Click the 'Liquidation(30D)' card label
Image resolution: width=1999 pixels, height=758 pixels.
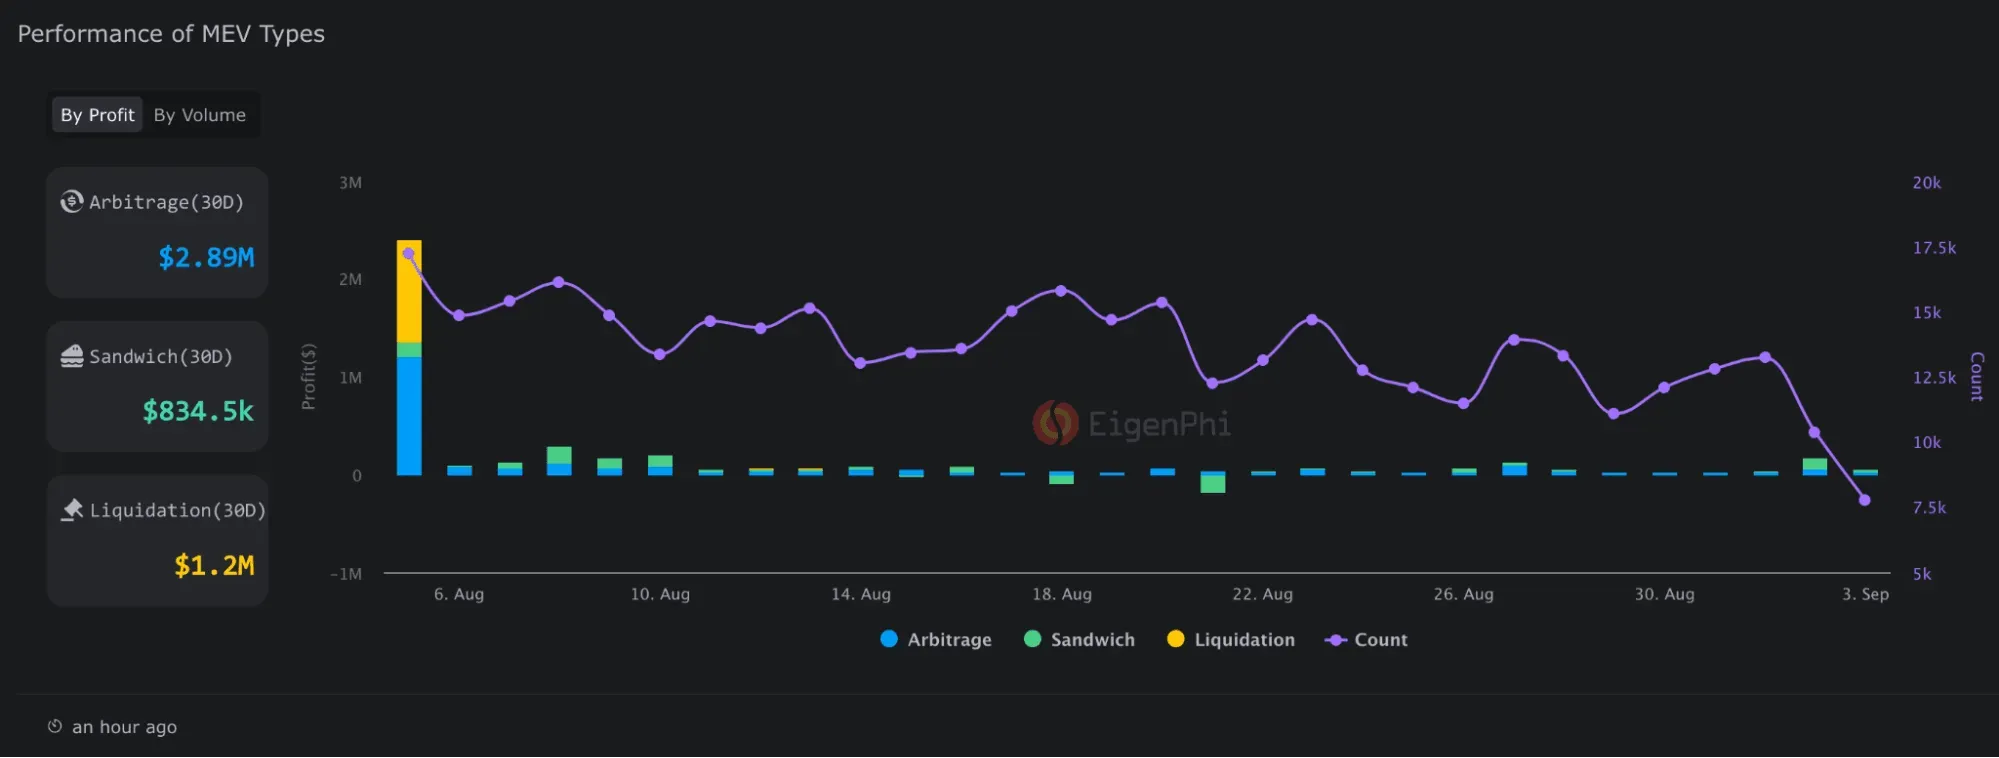tap(178, 510)
